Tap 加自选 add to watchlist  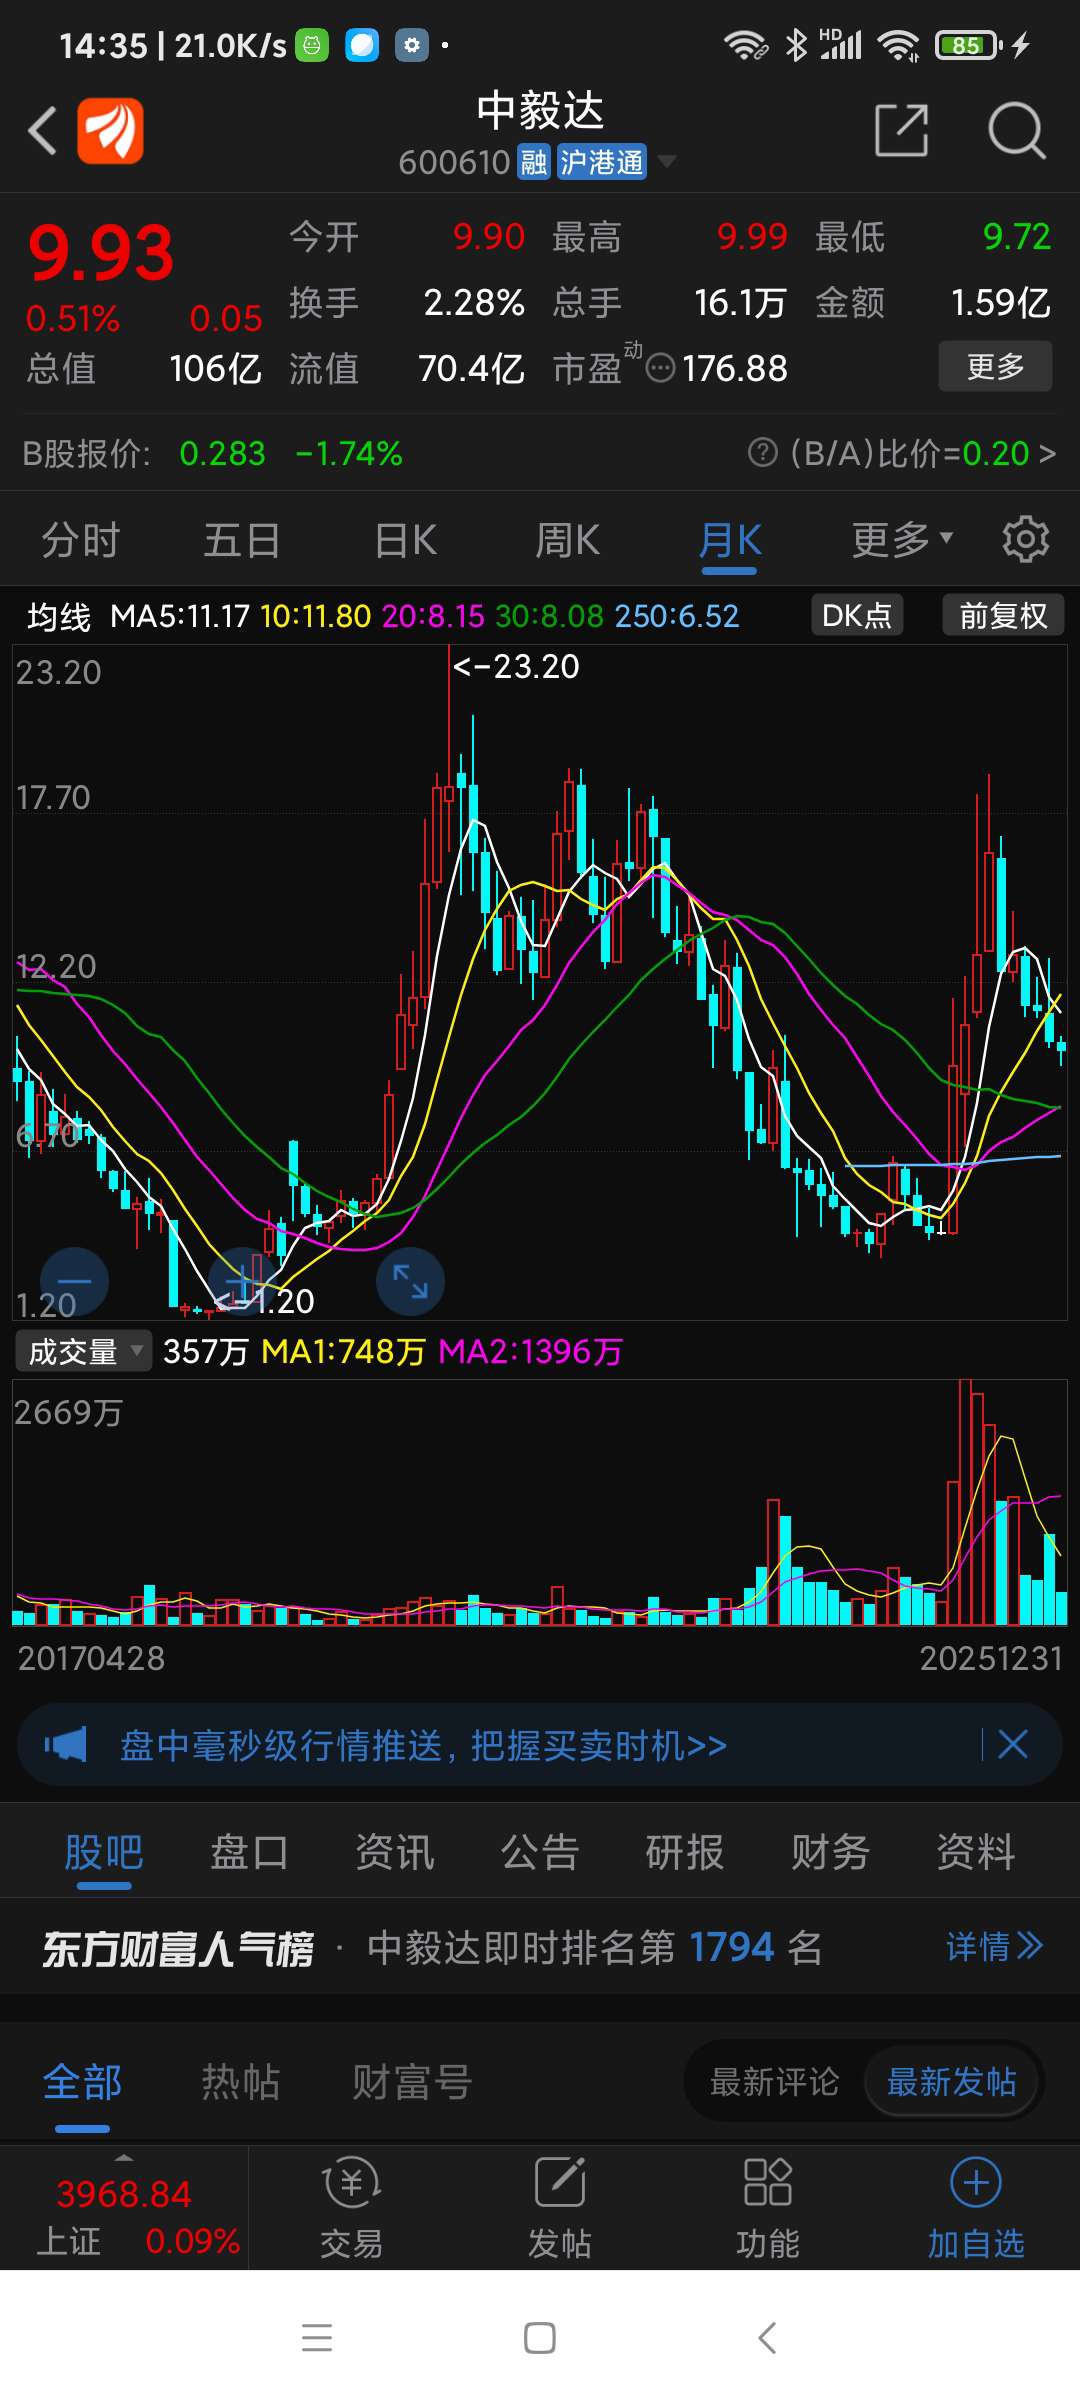tap(976, 2208)
